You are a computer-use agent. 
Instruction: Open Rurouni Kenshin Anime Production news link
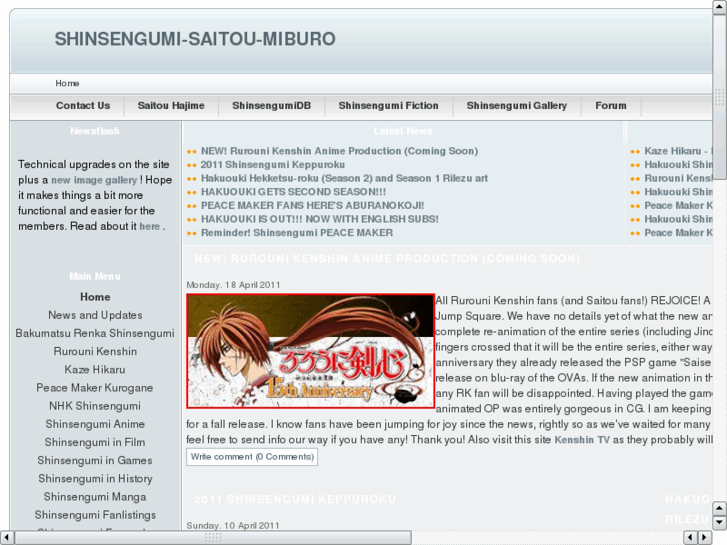tap(339, 151)
